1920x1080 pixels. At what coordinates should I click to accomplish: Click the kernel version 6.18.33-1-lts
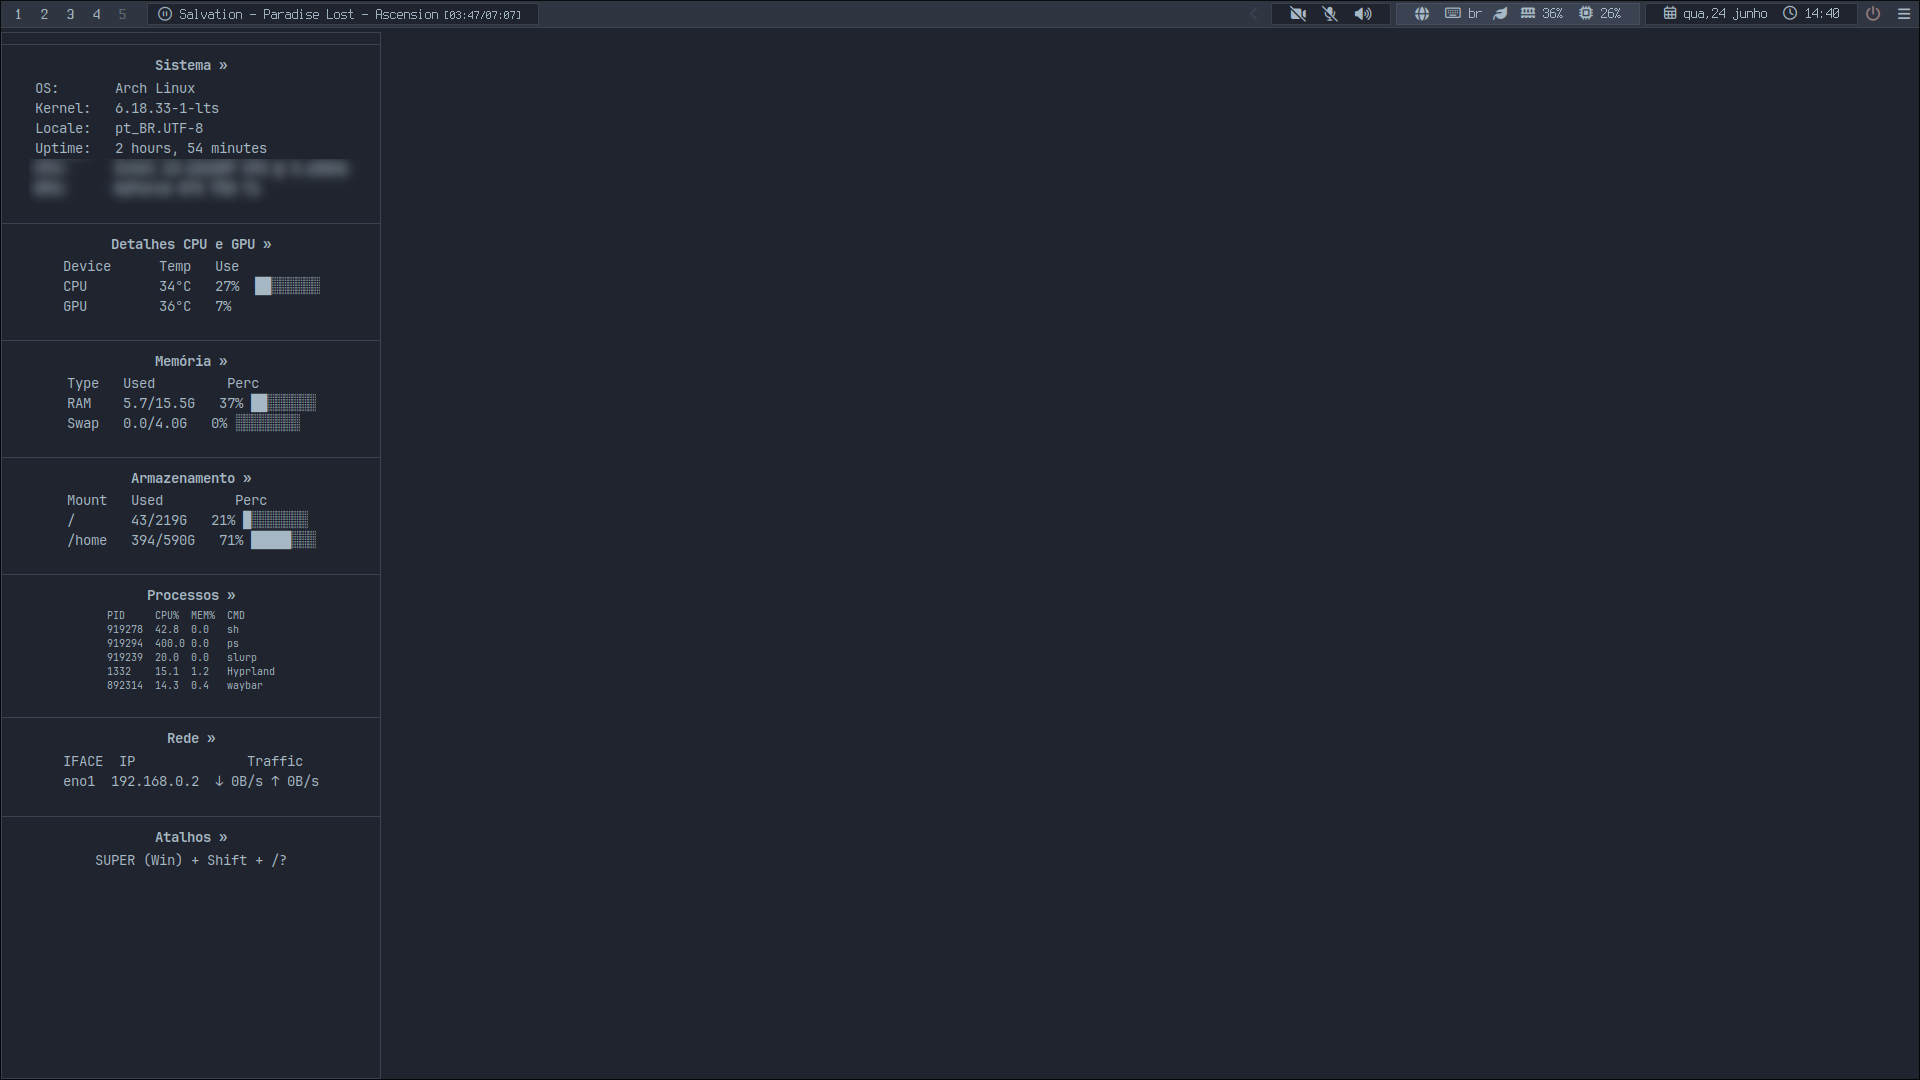(x=167, y=108)
